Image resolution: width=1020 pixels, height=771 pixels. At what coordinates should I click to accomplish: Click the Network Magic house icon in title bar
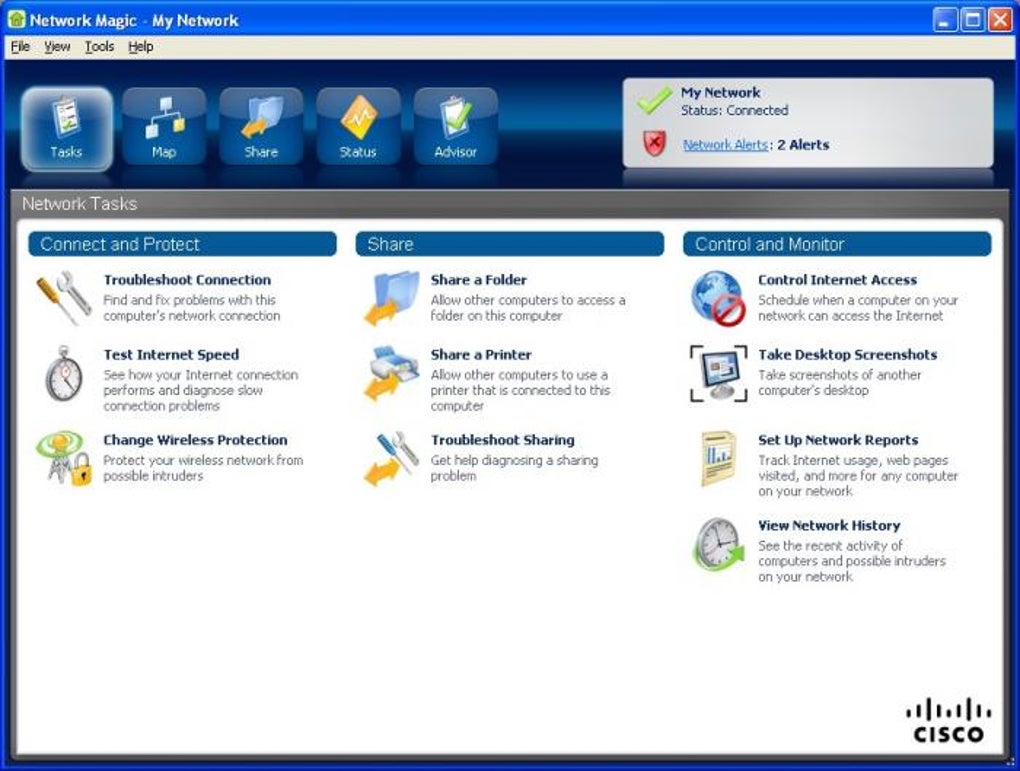click(16, 20)
